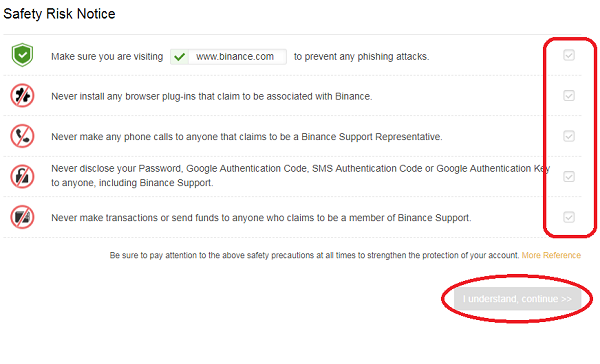Tick the browser plug-ins warning checkbox
This screenshot has height=364, width=600.
click(x=569, y=95)
